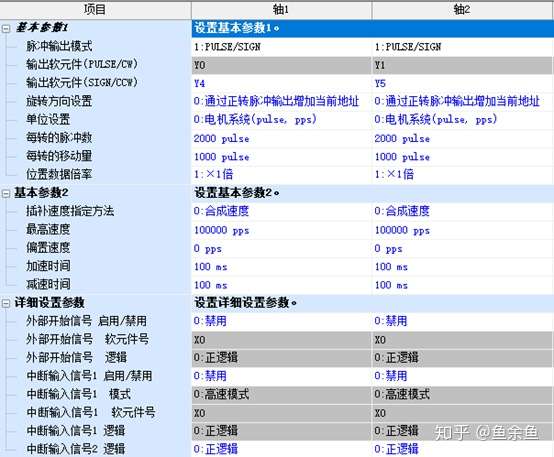This screenshot has width=554, height=457.
Task: Select the 偏置速度 row label
Action: point(48,248)
